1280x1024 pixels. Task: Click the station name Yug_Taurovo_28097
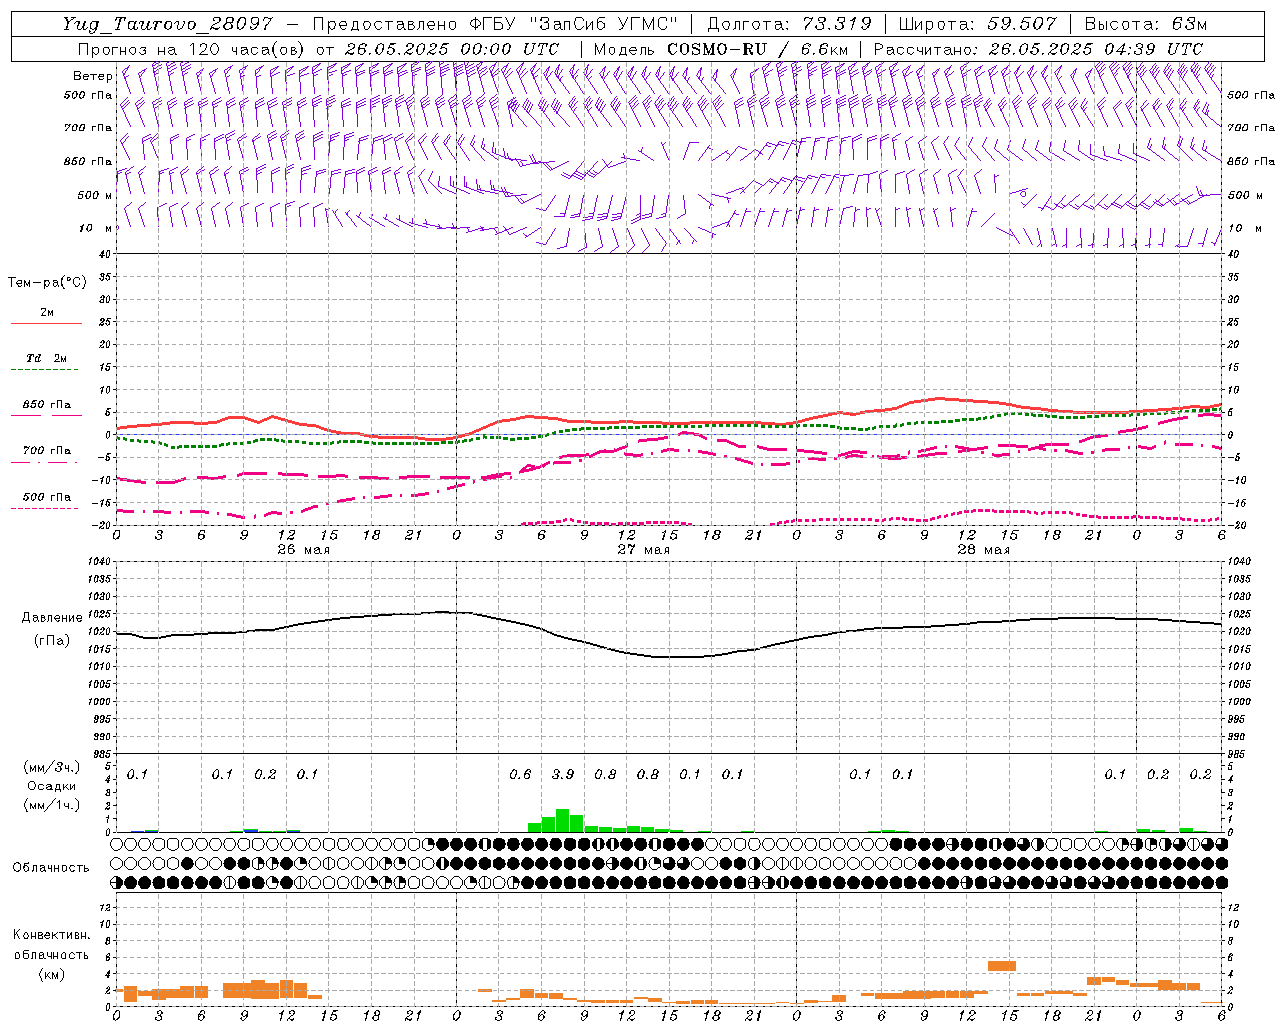pyautogui.click(x=167, y=24)
